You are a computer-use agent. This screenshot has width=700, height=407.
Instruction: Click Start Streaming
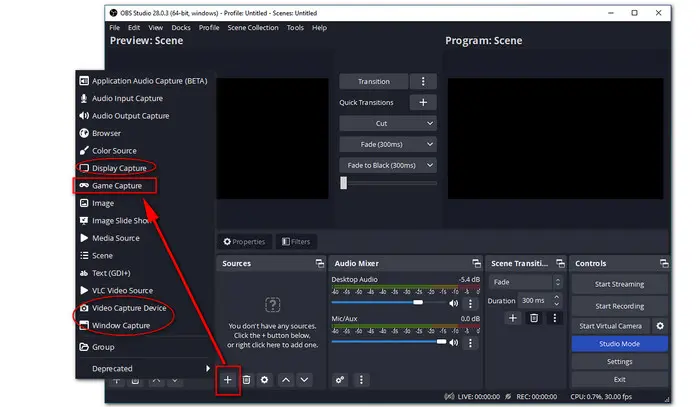coord(619,284)
